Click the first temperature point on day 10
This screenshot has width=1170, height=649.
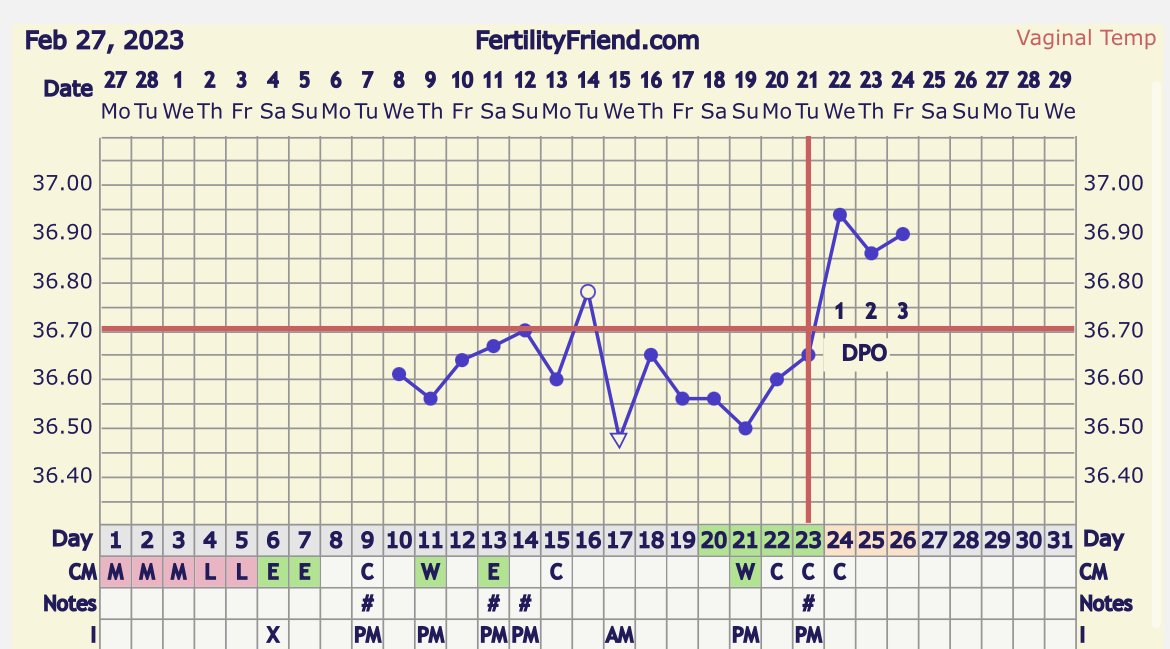[x=399, y=374]
